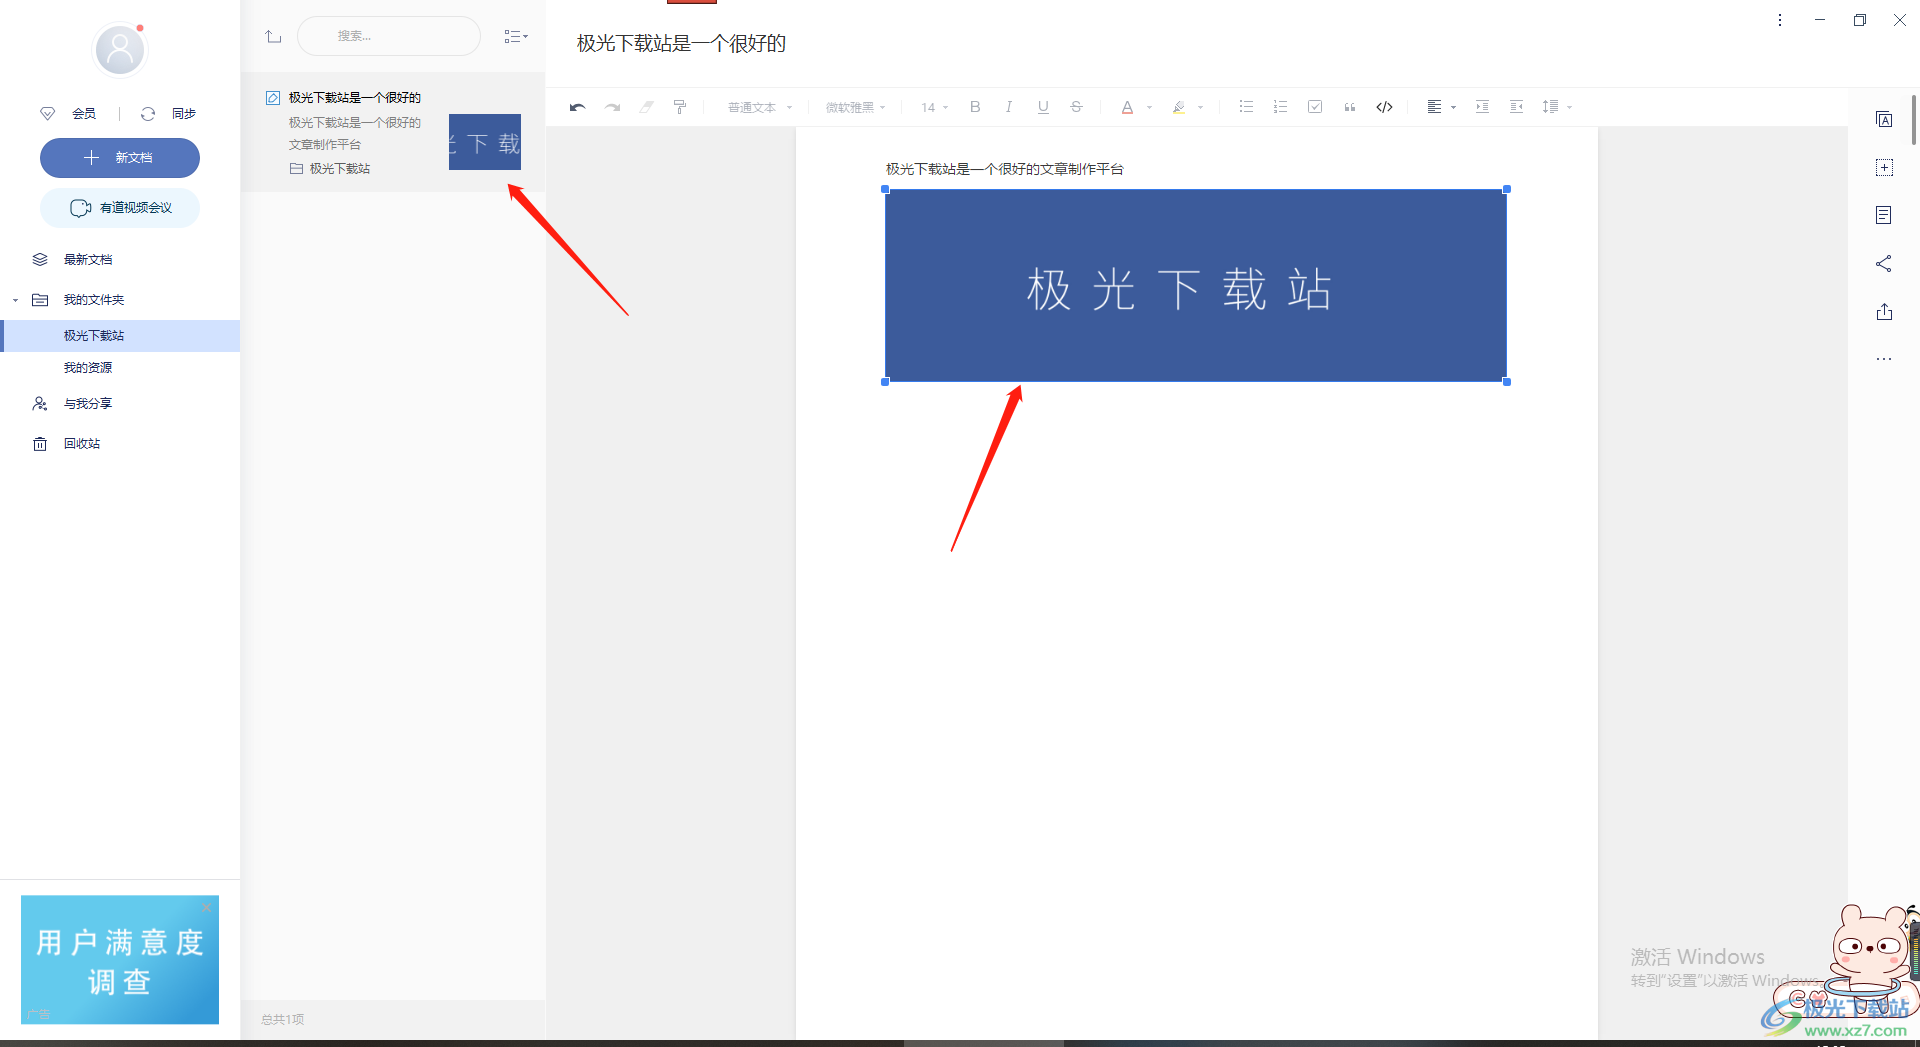Open the note outline icon in right sidebar
The height and width of the screenshot is (1047, 1920).
click(x=1884, y=215)
